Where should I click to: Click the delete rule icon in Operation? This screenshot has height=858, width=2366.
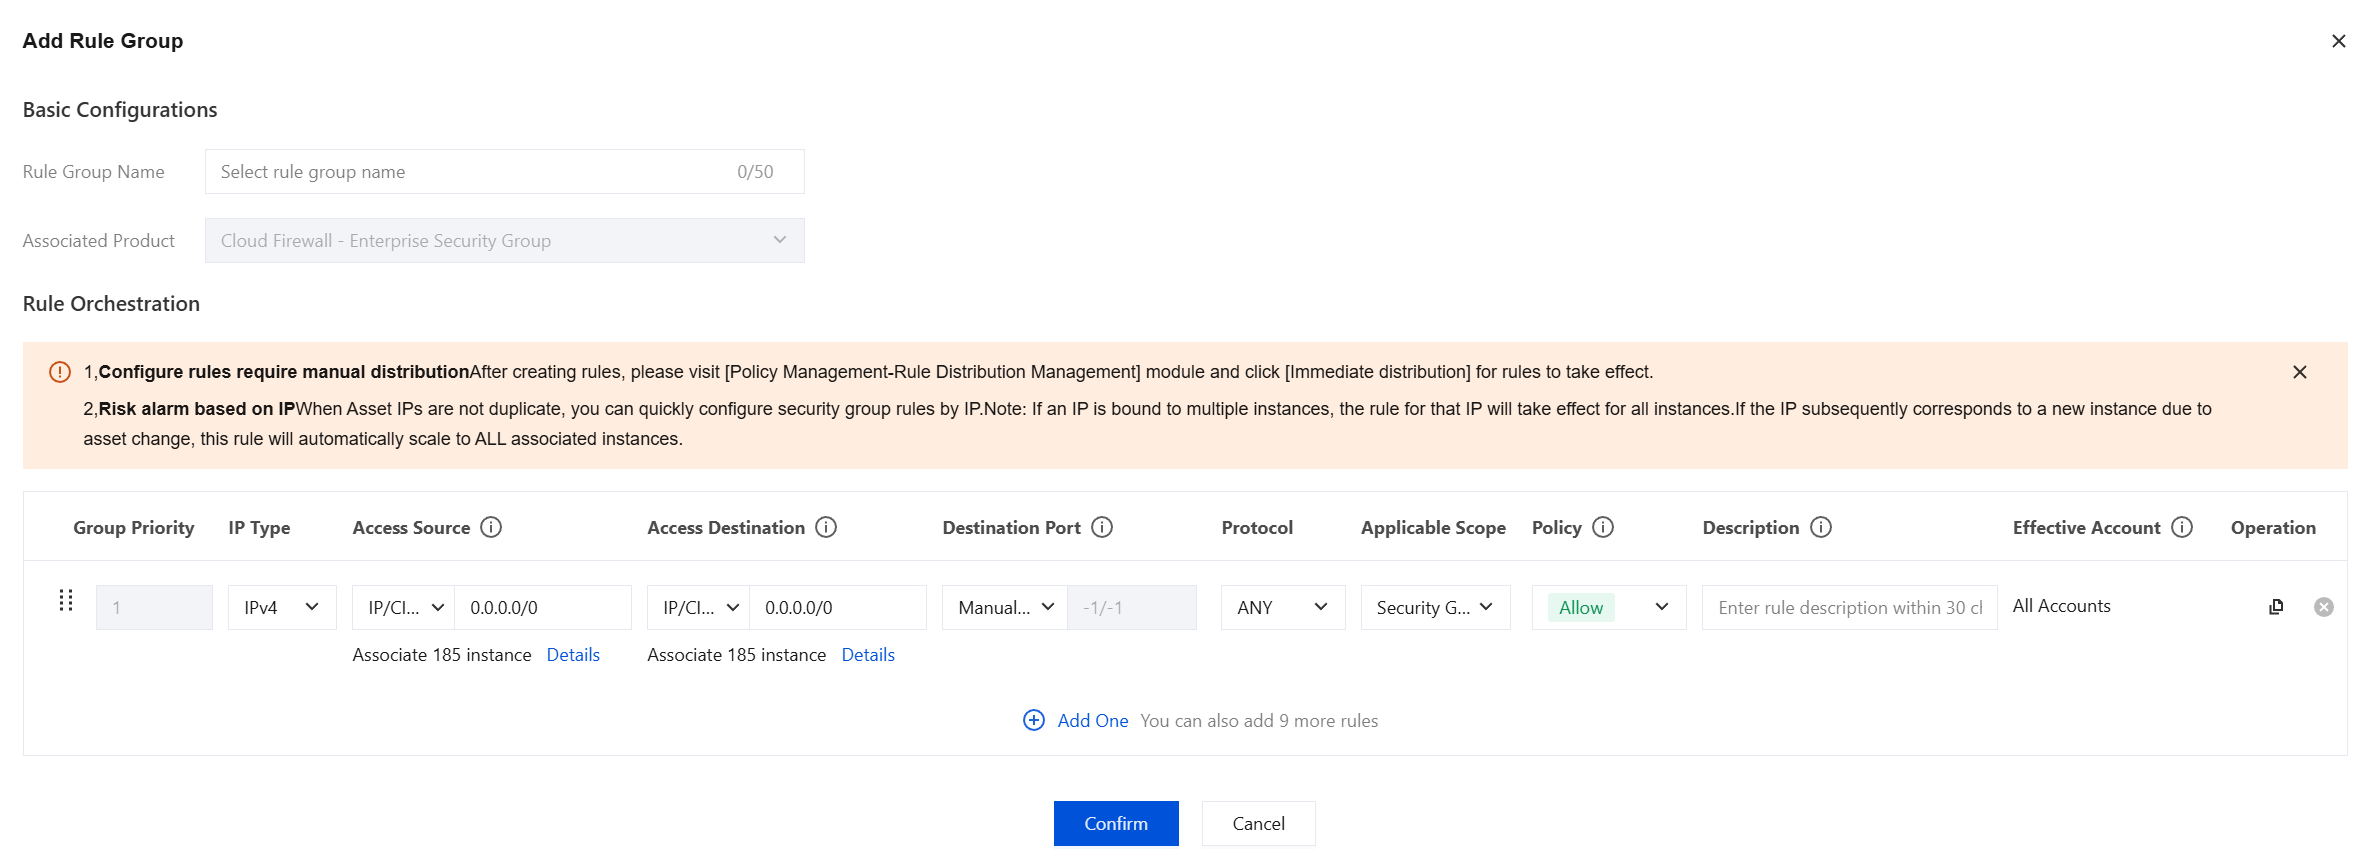click(2324, 607)
